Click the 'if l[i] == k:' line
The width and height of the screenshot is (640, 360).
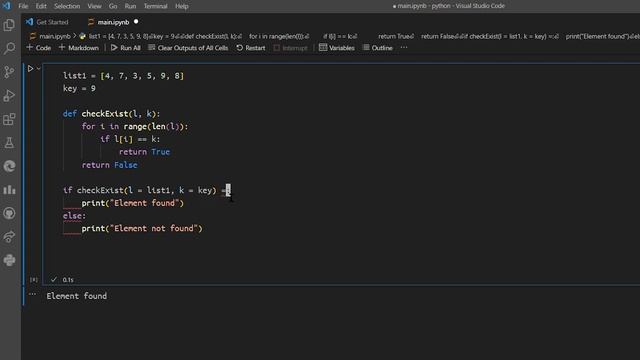pyautogui.click(x=130, y=139)
